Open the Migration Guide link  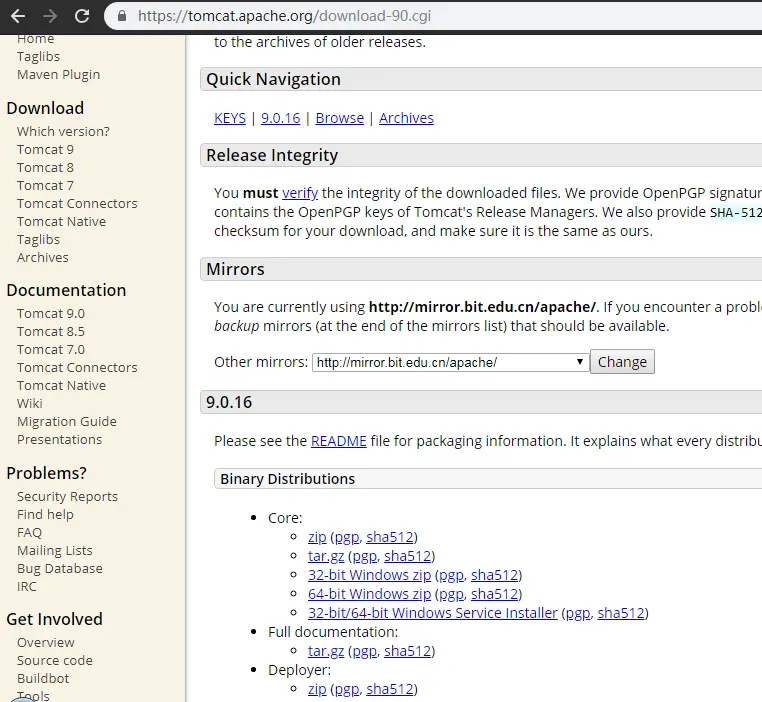pyautogui.click(x=67, y=422)
